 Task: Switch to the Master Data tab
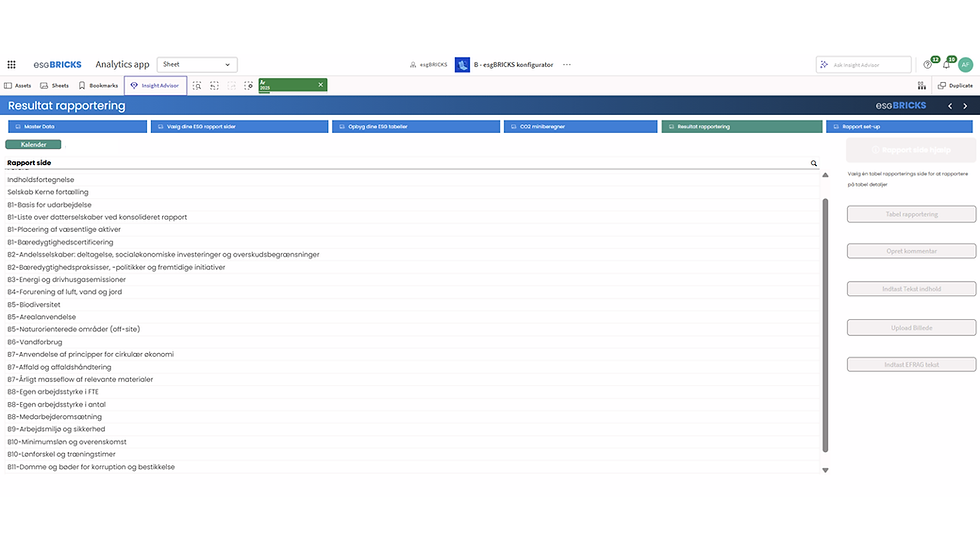pyautogui.click(x=78, y=127)
